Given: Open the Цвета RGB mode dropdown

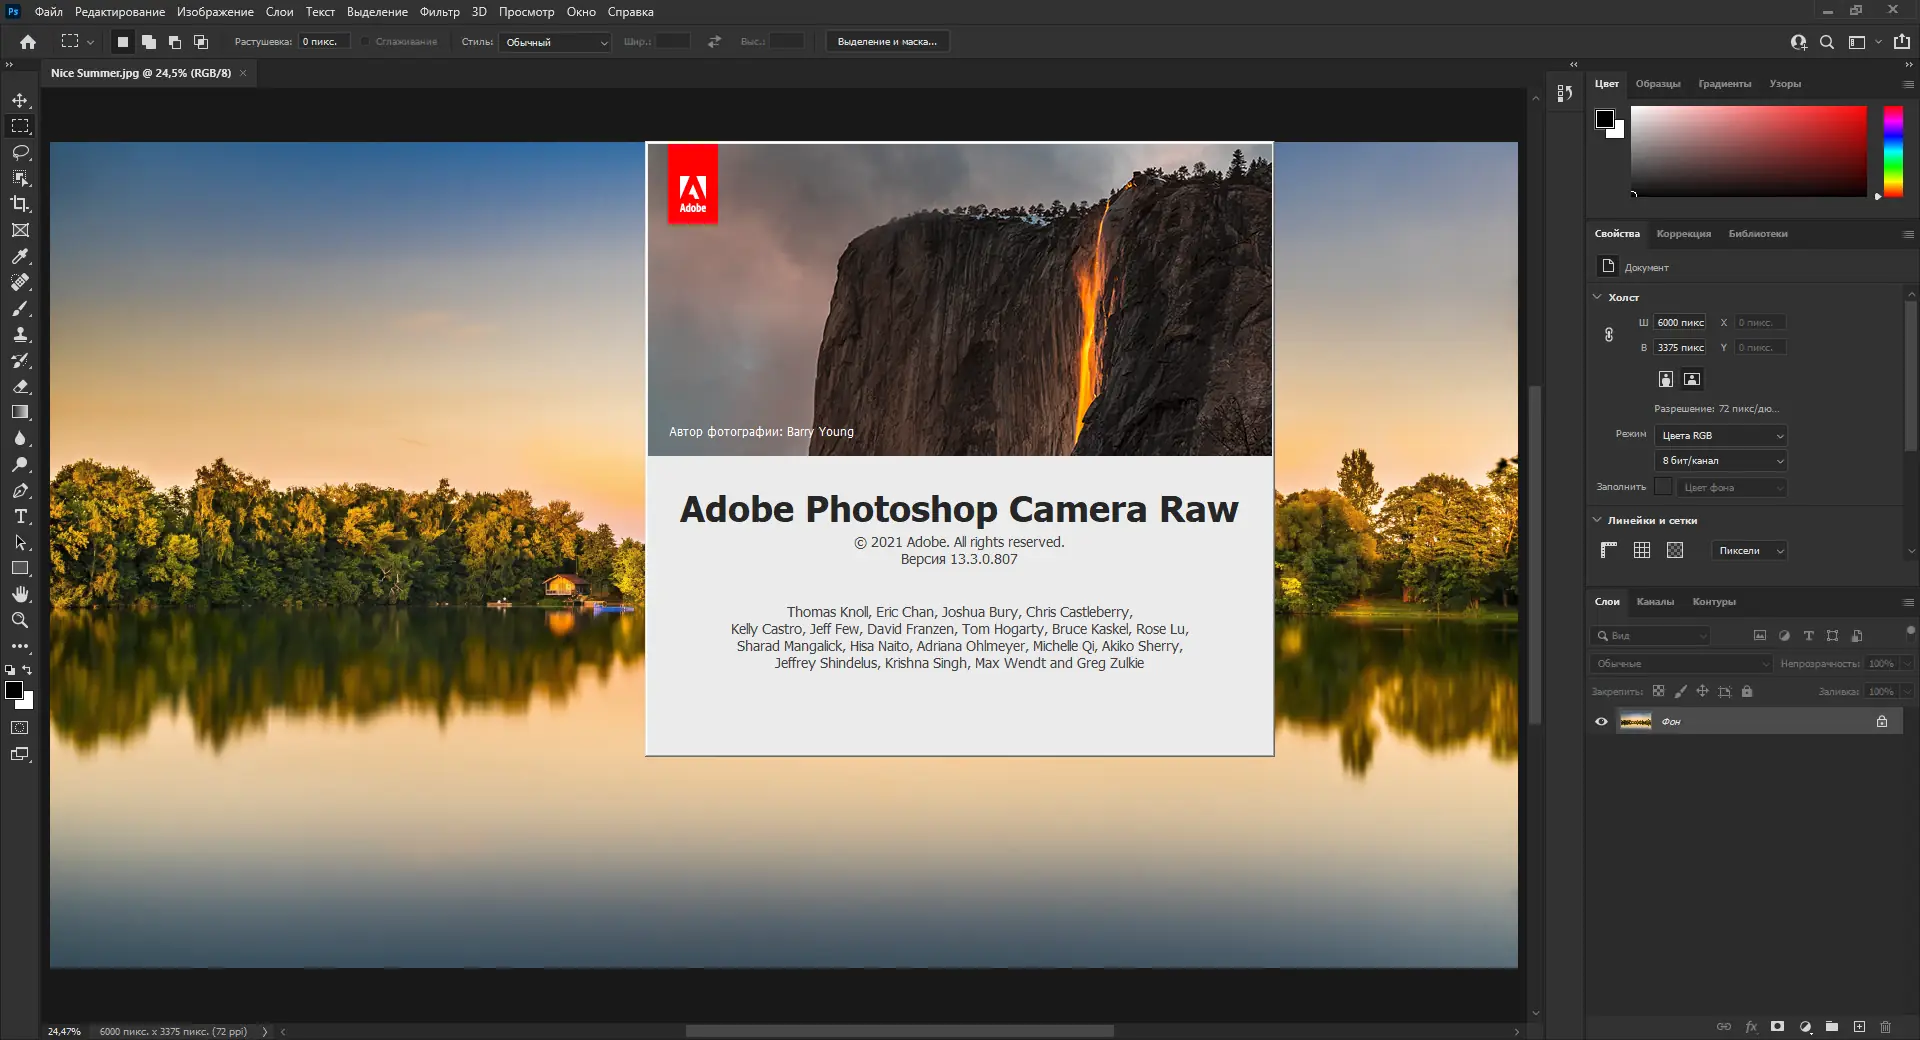Looking at the screenshot, I should click(x=1721, y=435).
